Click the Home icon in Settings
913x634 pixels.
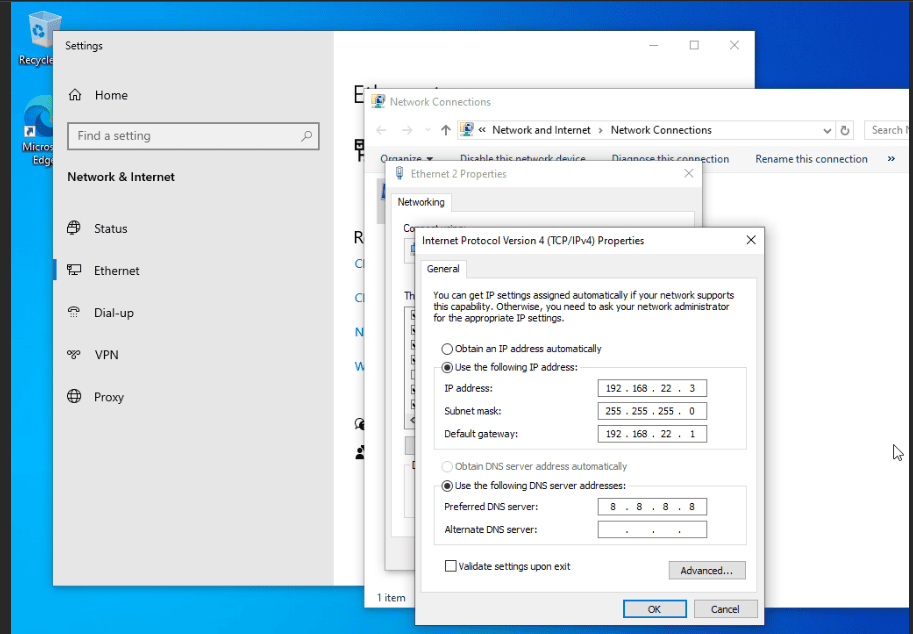click(75, 95)
